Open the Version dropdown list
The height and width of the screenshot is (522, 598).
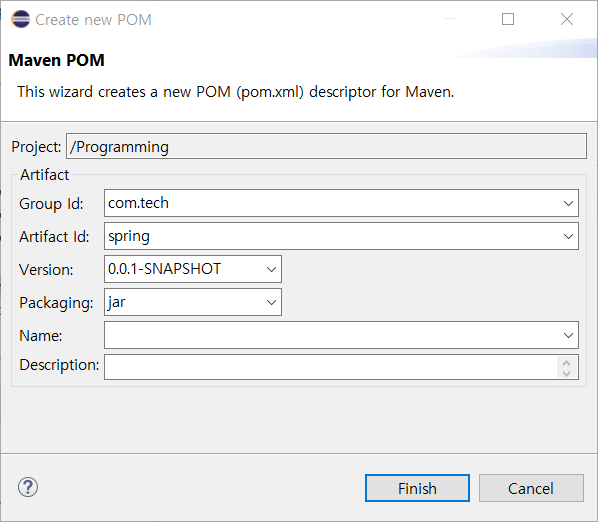pos(271,269)
